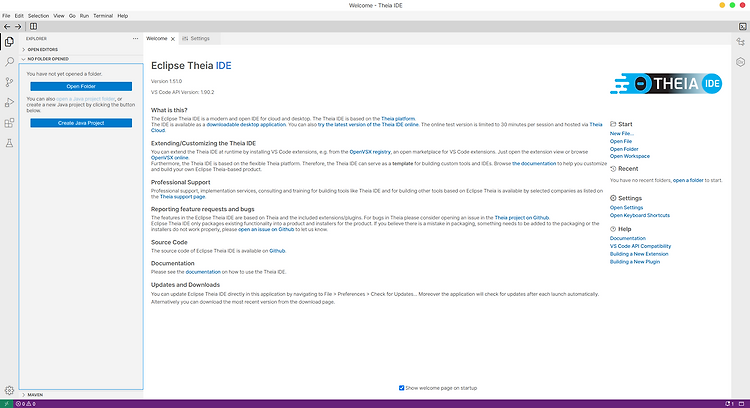This screenshot has height=408, width=750.
Task: Click Open Workspace under Start
Action: point(629,156)
